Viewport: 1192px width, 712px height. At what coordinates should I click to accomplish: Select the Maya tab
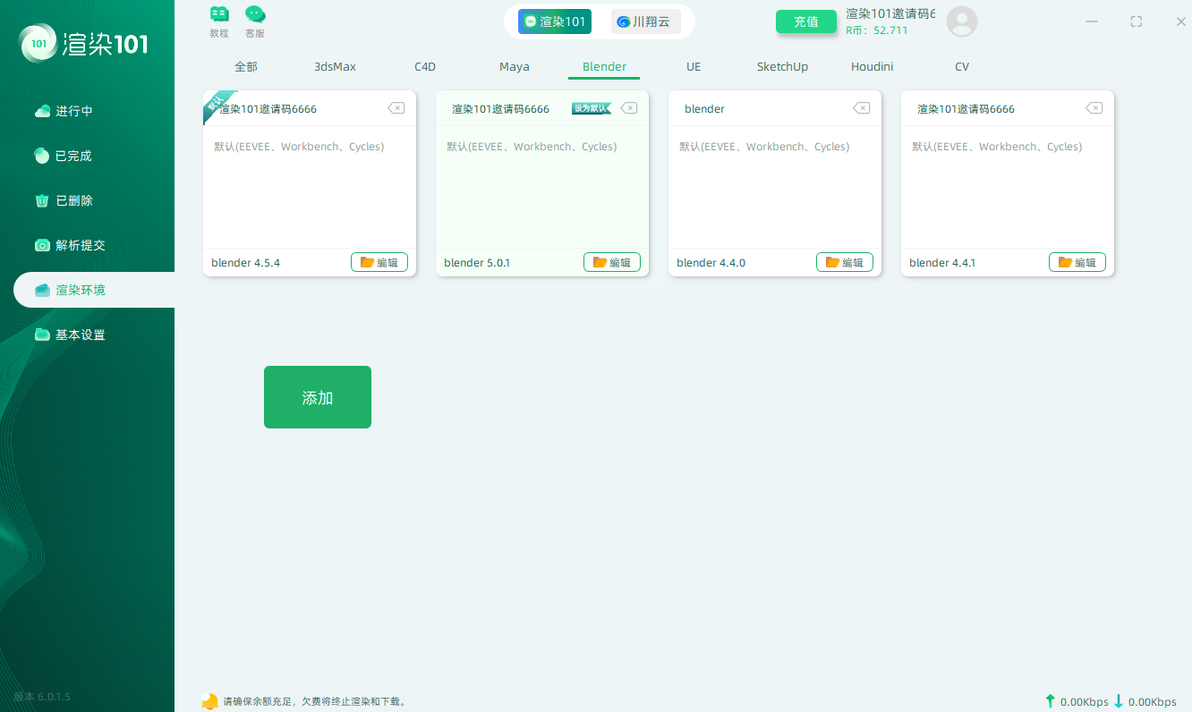515,67
